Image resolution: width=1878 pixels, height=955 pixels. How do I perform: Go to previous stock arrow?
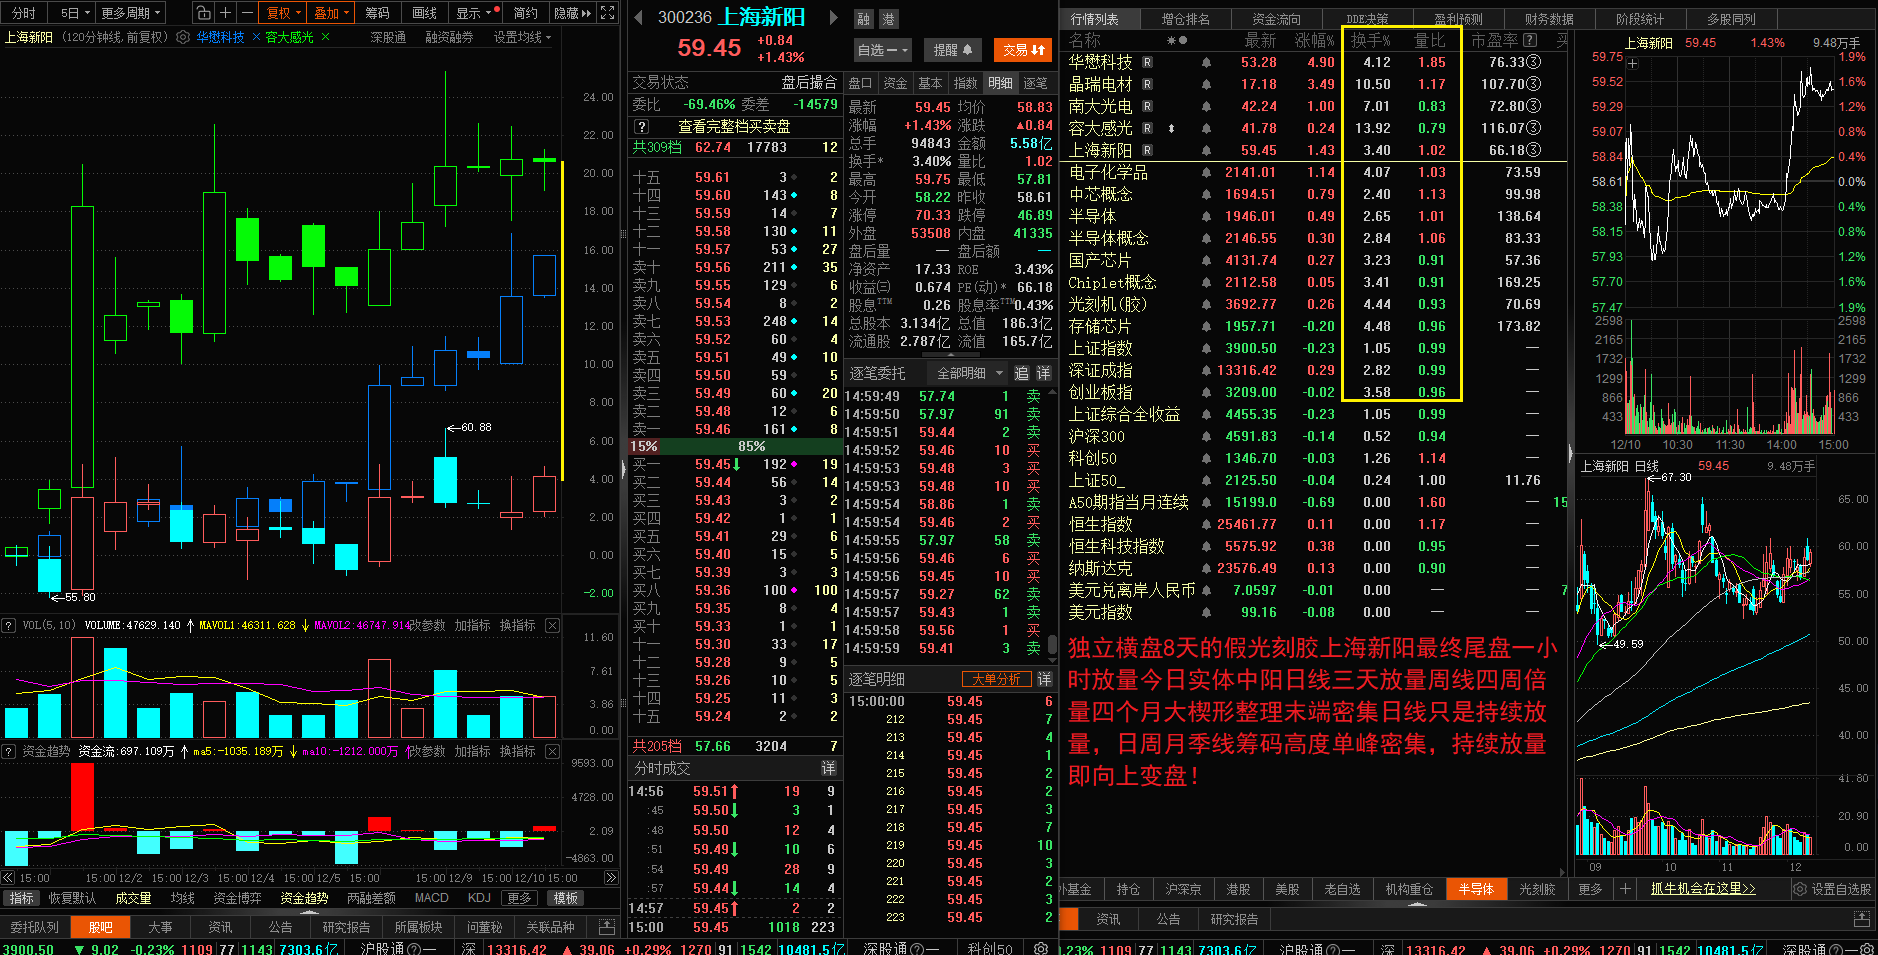(x=639, y=17)
